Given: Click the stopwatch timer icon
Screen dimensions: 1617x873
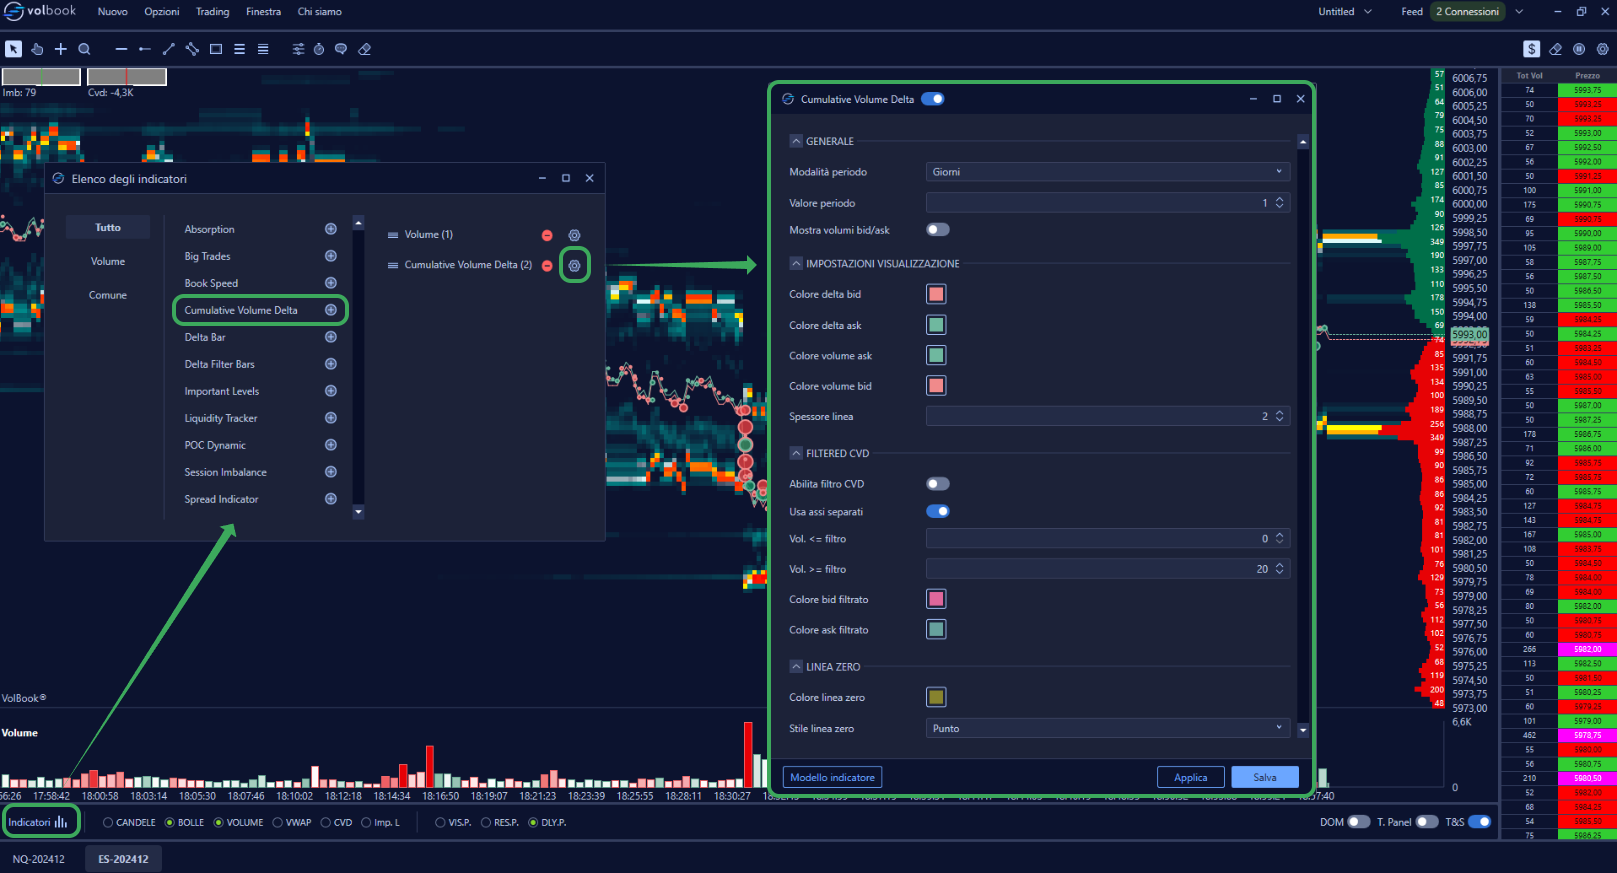Looking at the screenshot, I should [x=319, y=49].
